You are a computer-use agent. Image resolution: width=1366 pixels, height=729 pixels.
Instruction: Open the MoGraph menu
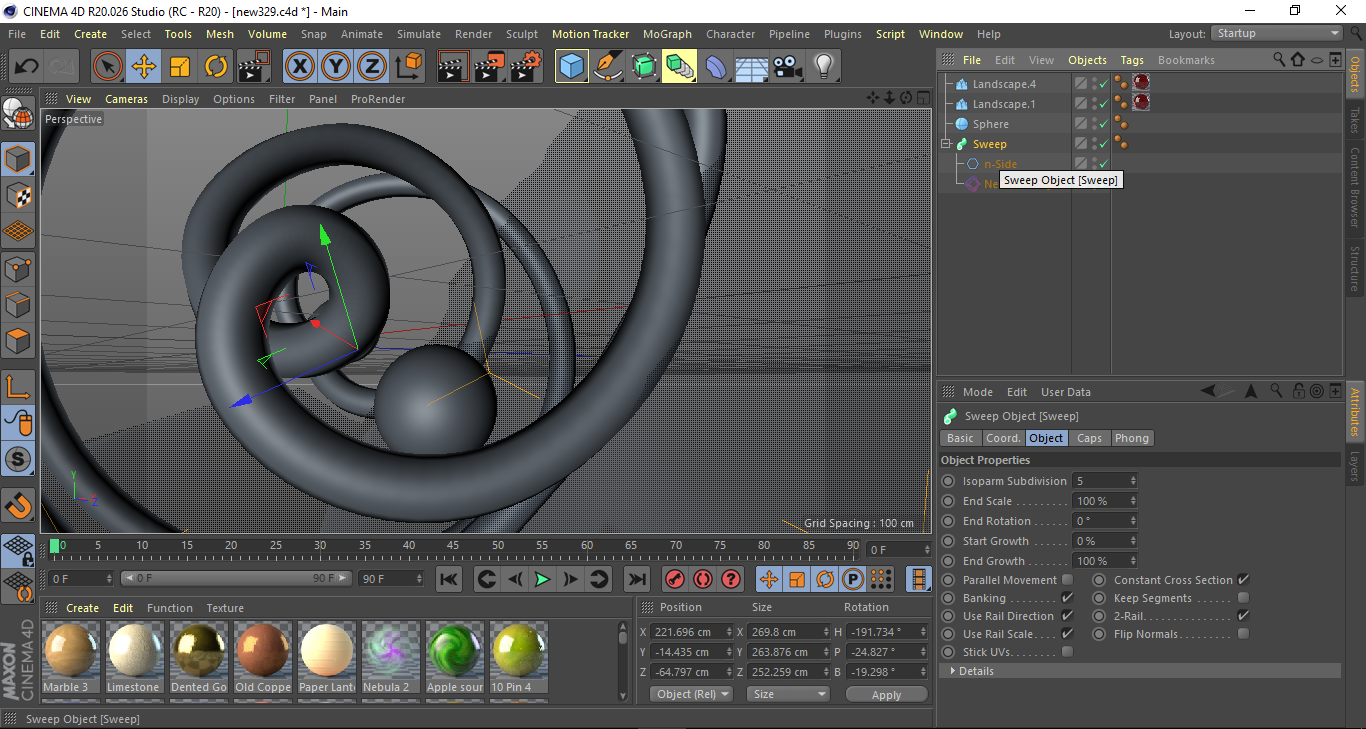(667, 34)
